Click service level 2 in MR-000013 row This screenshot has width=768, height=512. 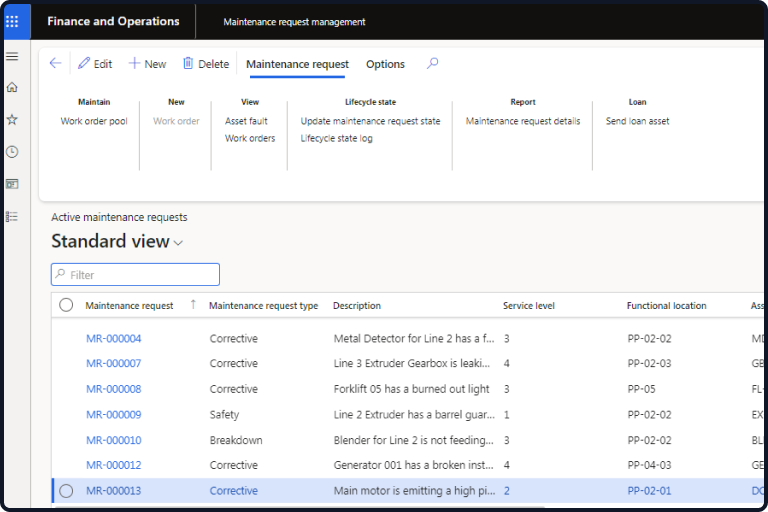click(506, 490)
